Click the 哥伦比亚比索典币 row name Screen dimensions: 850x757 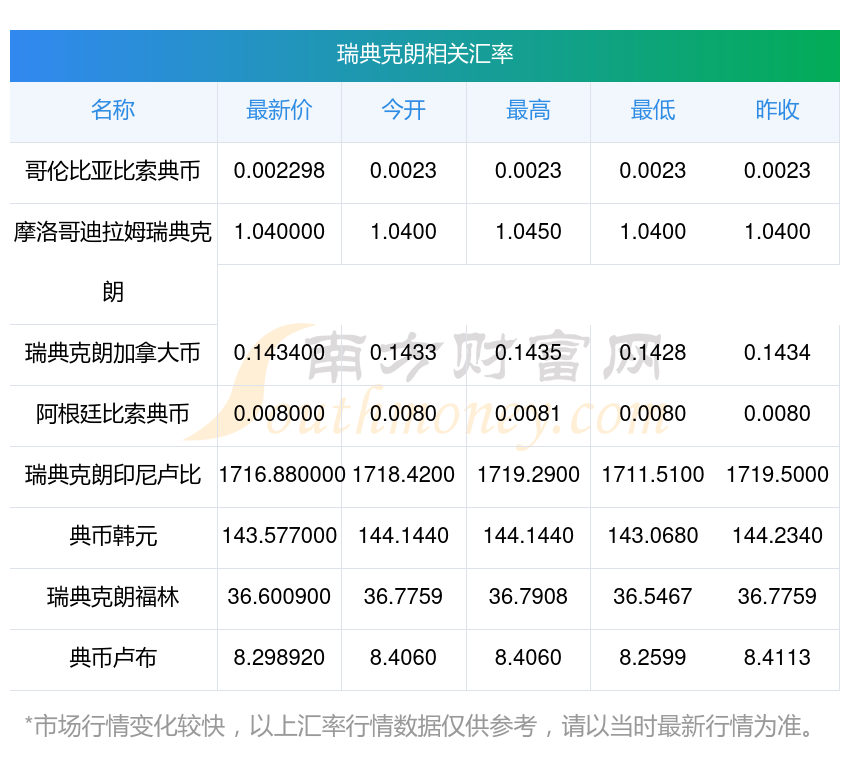113,171
